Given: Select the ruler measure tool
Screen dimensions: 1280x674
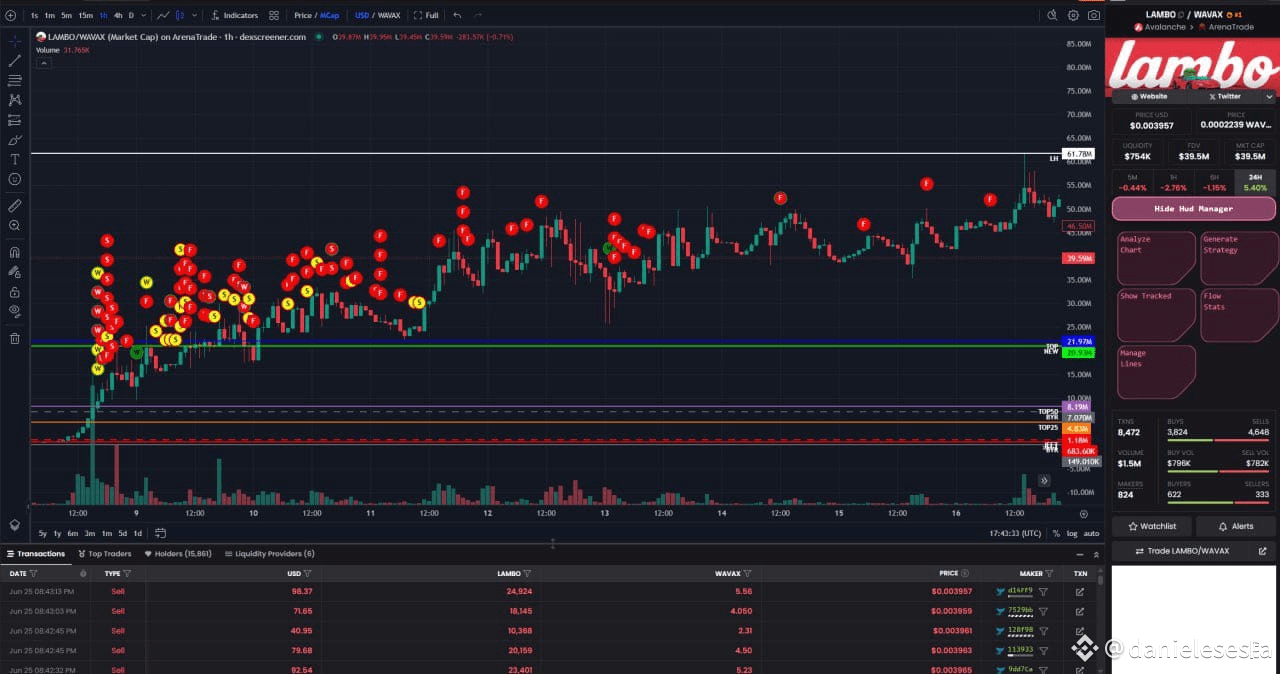Looking at the screenshot, I should (14, 205).
